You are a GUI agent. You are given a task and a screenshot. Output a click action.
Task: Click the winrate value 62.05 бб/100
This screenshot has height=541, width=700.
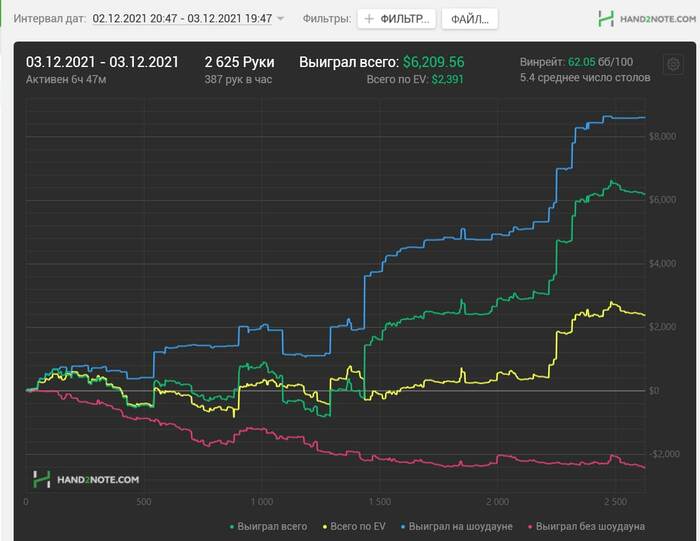[600, 62]
